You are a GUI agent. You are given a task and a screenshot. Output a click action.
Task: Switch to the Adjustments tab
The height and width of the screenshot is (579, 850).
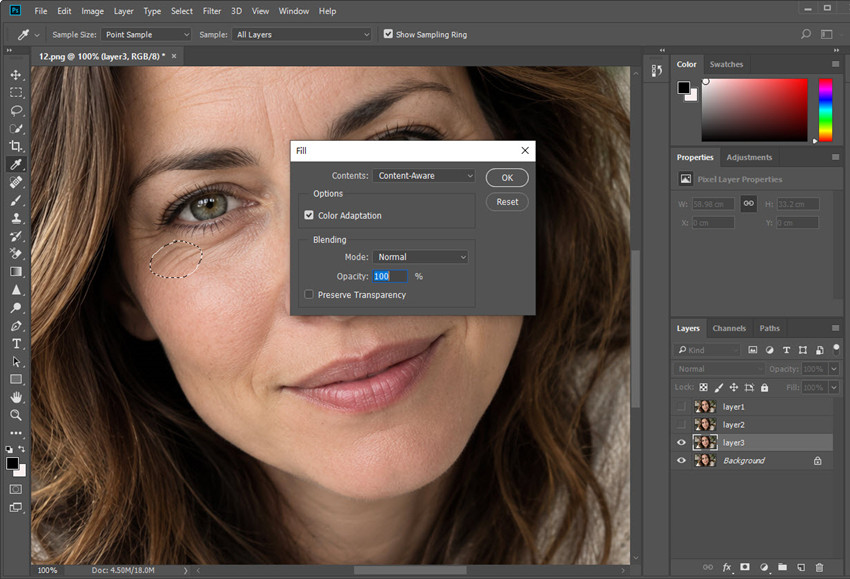749,157
